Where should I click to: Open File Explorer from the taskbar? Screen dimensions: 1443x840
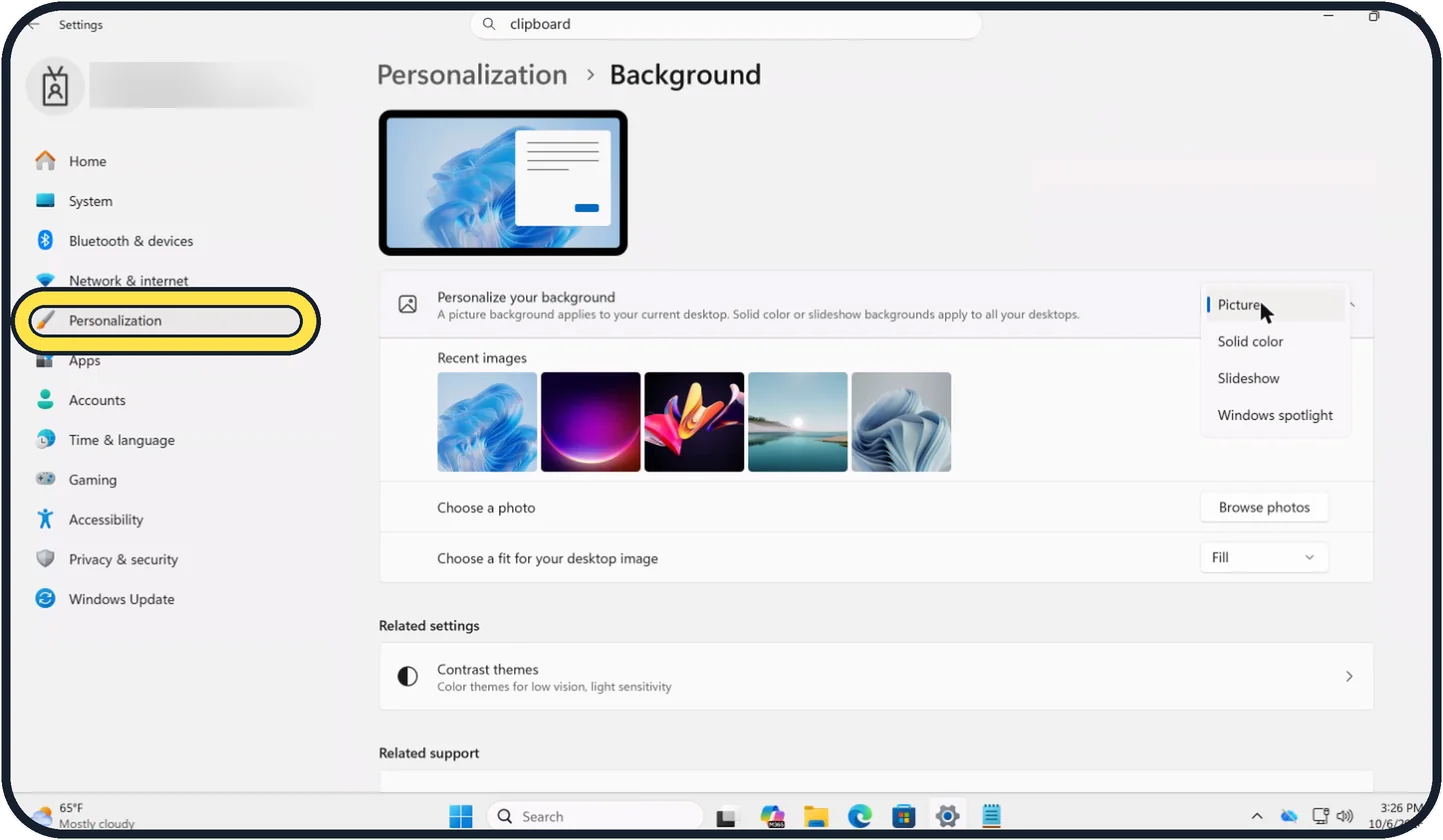[x=816, y=816]
